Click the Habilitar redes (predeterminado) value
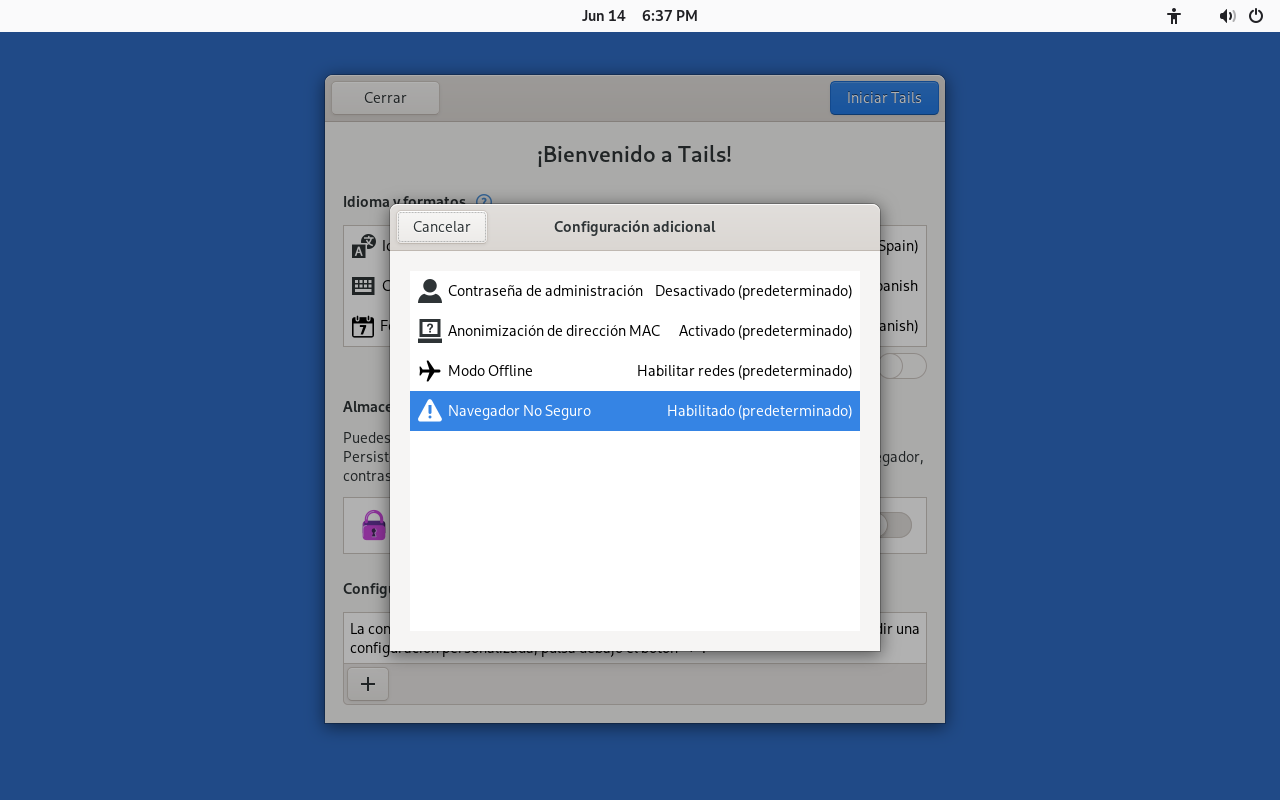The image size is (1280, 800). pos(744,371)
